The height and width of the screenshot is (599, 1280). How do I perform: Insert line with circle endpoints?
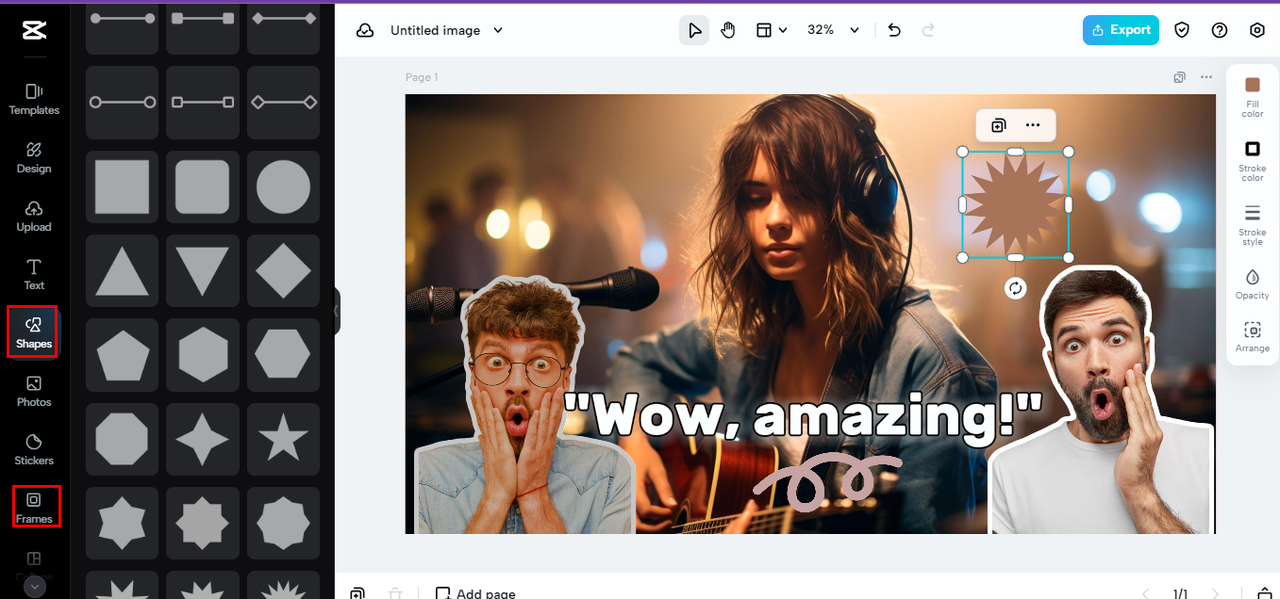tap(122, 102)
